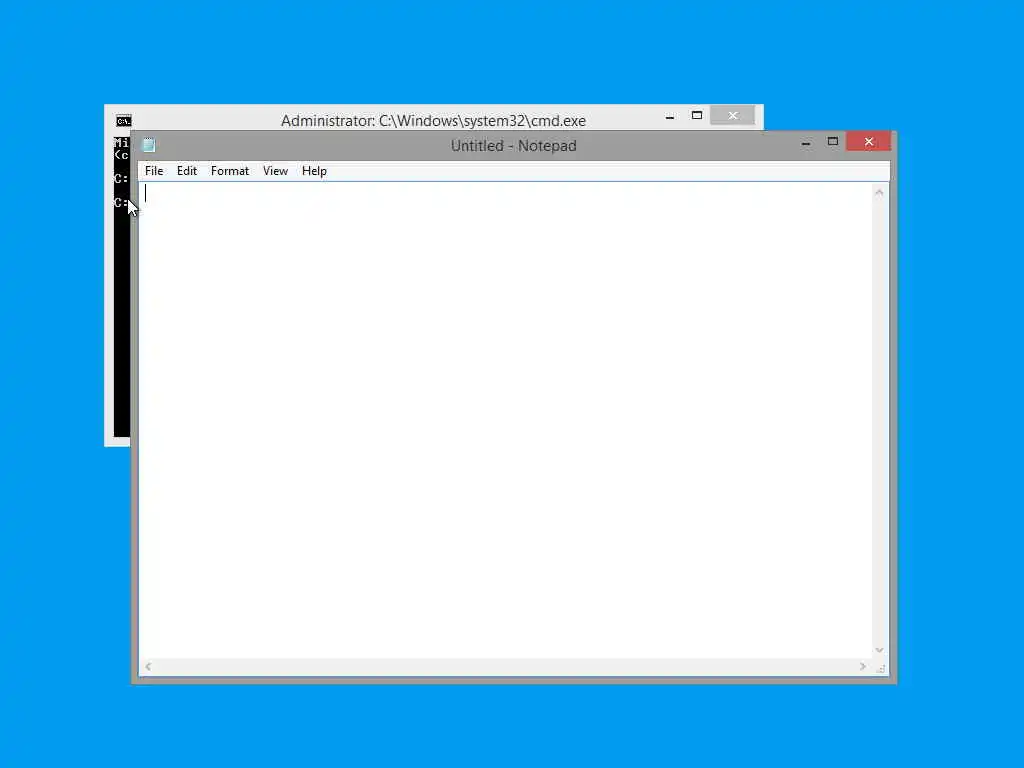
Task: Click the Notepad horizontal scrollbar left arrow
Action: (148, 667)
